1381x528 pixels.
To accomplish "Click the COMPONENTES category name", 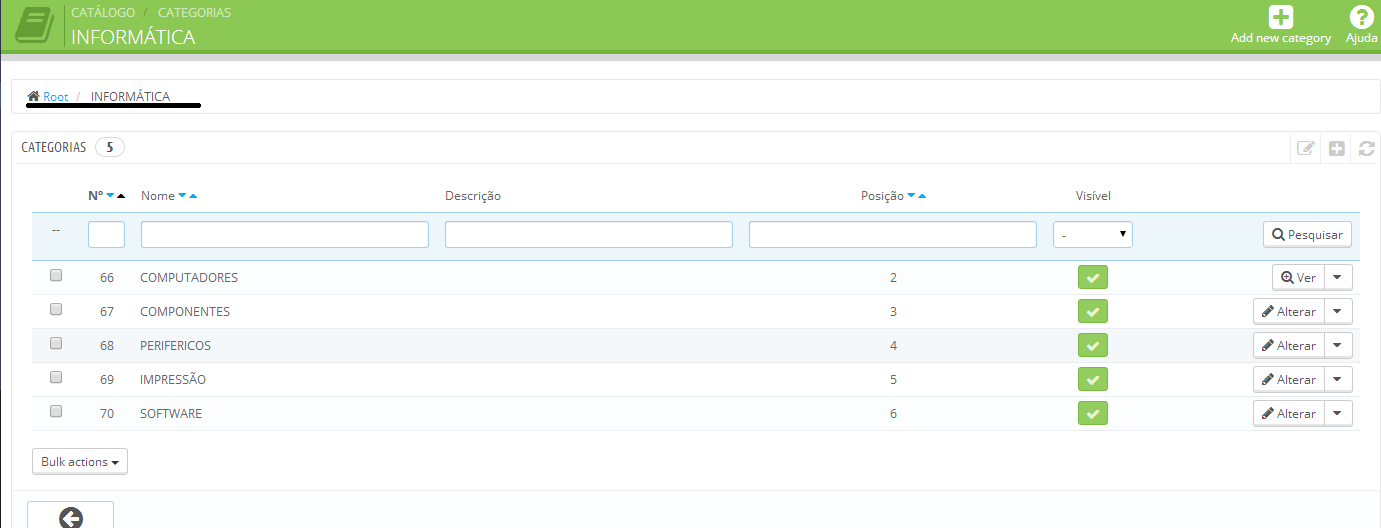I will click(x=185, y=312).
